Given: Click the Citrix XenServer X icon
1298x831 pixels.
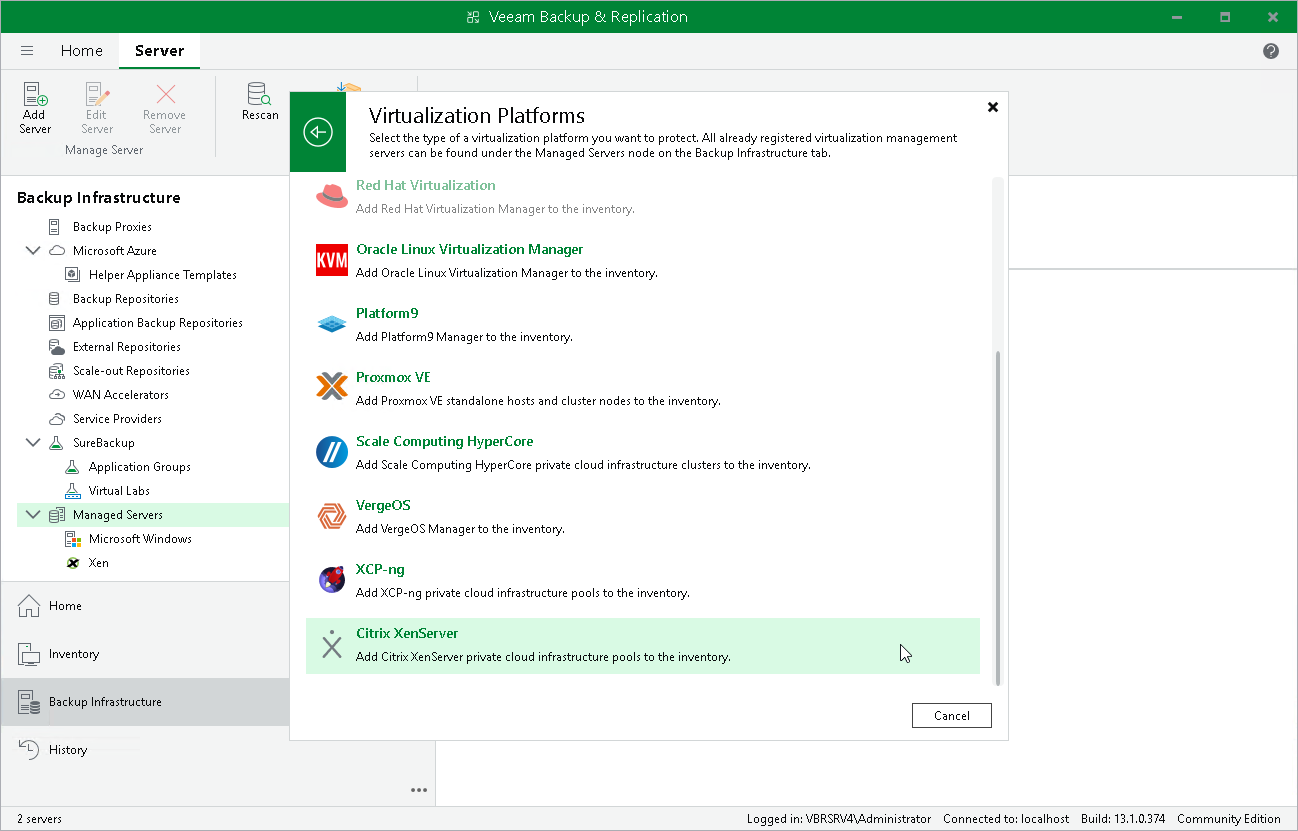Looking at the screenshot, I should click(x=332, y=644).
